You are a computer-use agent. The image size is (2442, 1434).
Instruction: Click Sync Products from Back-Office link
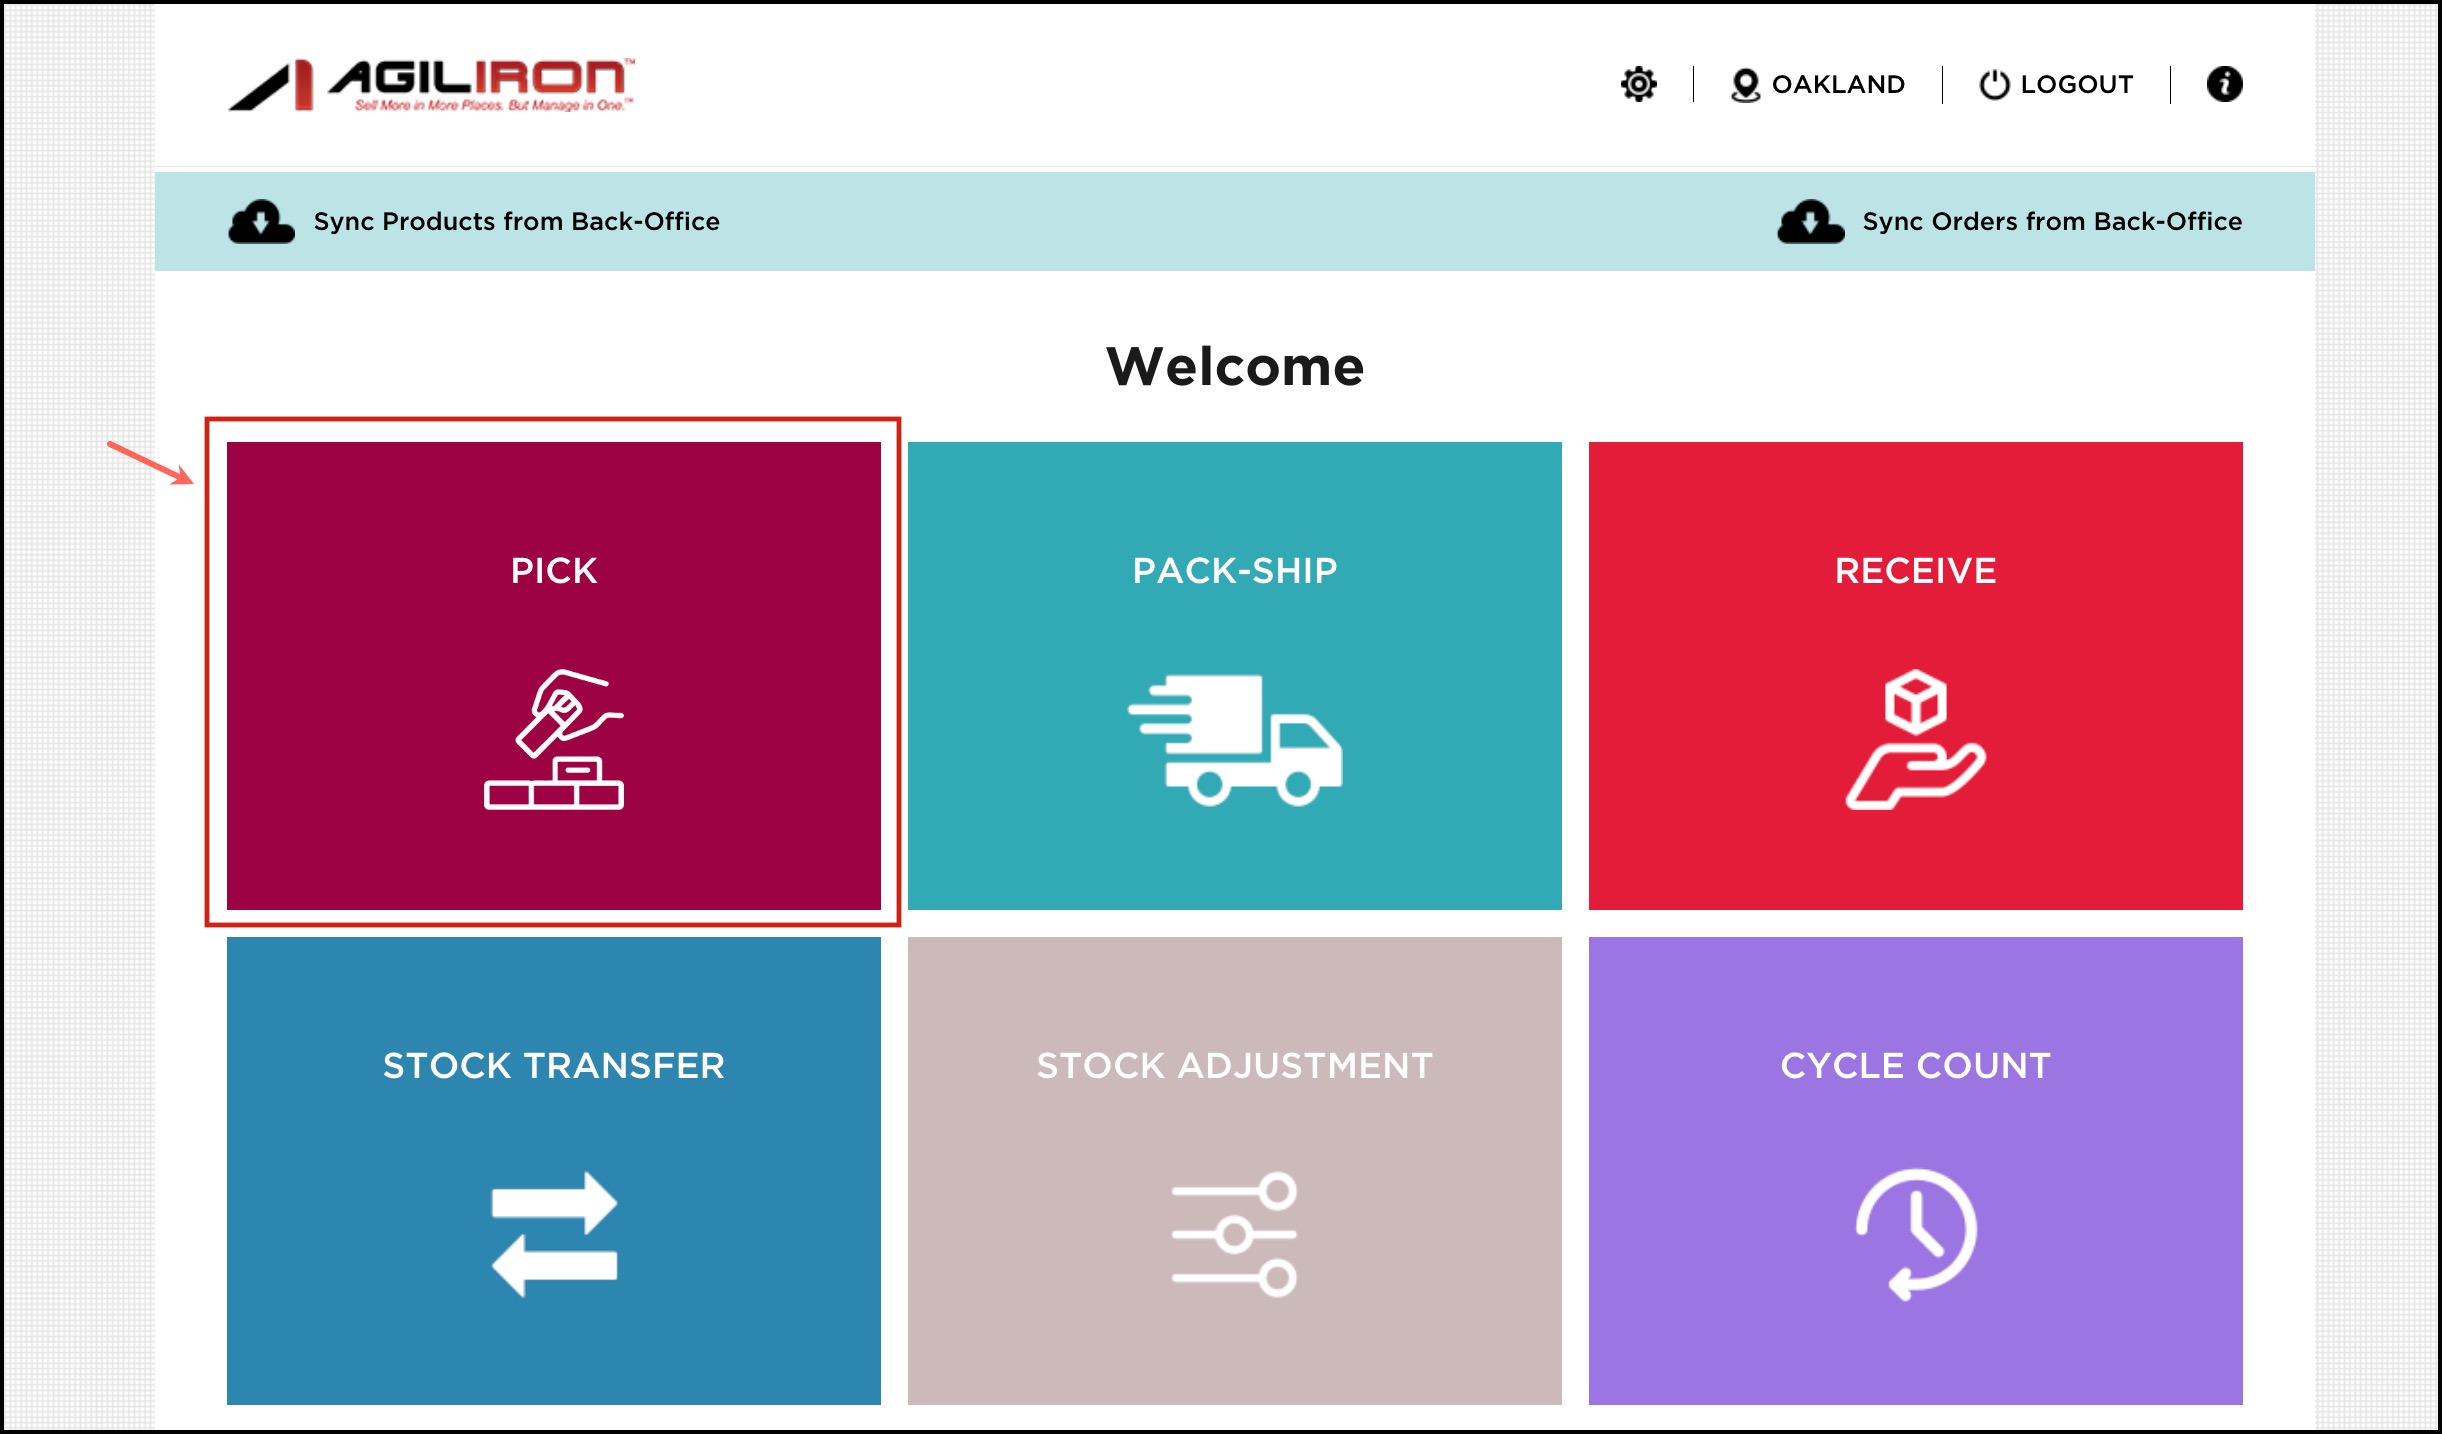pos(516,222)
